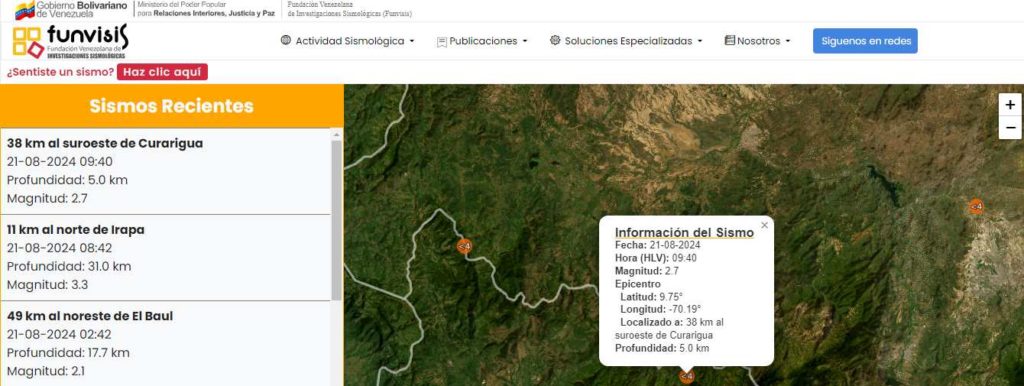Expand the Actividad Sismológica dropdown

tap(348, 40)
